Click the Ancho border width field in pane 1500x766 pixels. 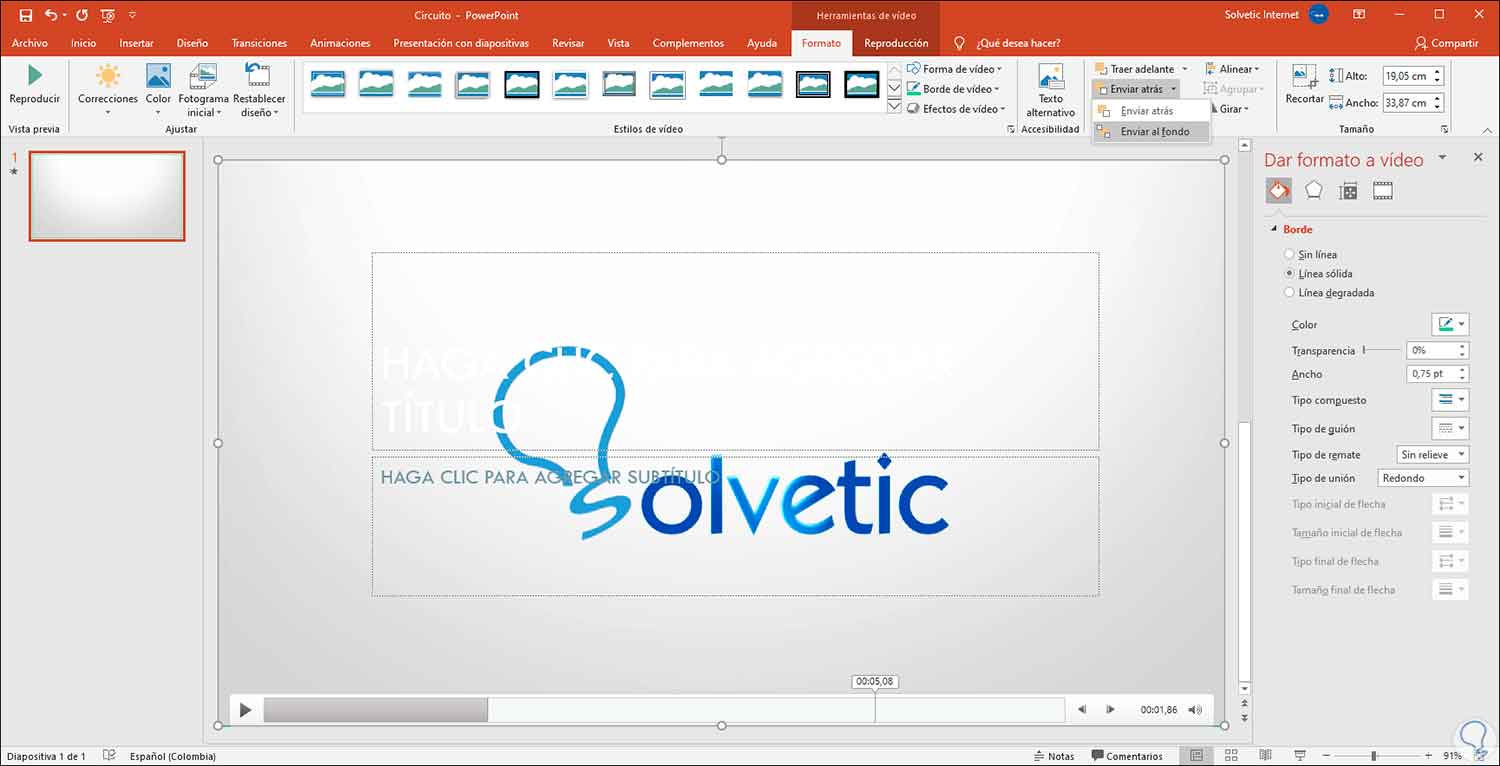point(1437,374)
